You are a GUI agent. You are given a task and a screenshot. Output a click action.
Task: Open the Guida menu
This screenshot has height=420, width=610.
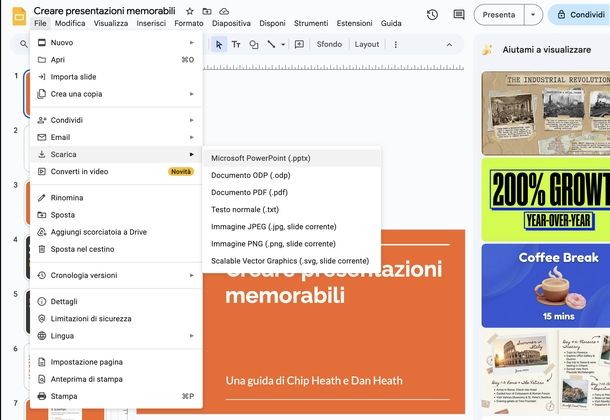[x=391, y=23]
